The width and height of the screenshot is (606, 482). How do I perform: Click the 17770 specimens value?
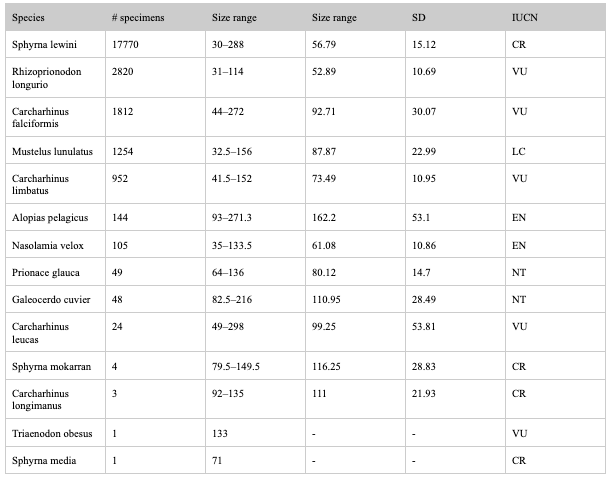[125, 44]
